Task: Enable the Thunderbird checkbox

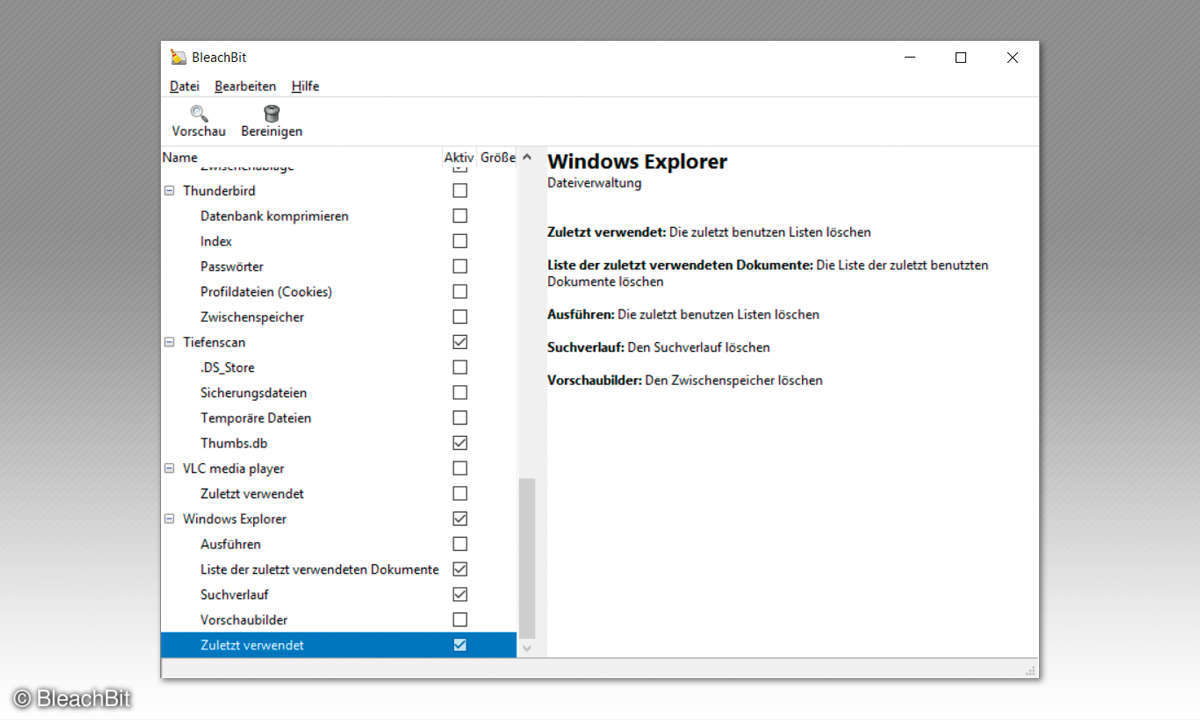Action: point(460,190)
